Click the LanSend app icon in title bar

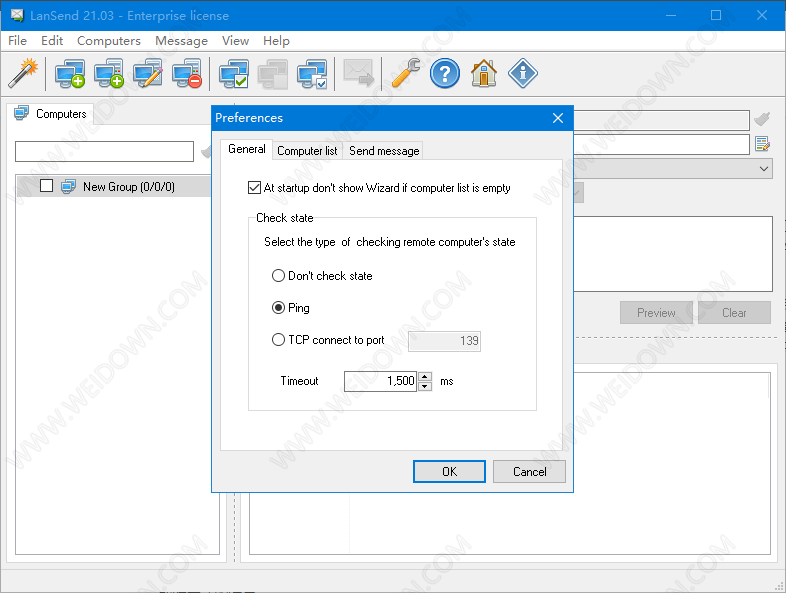[17, 15]
